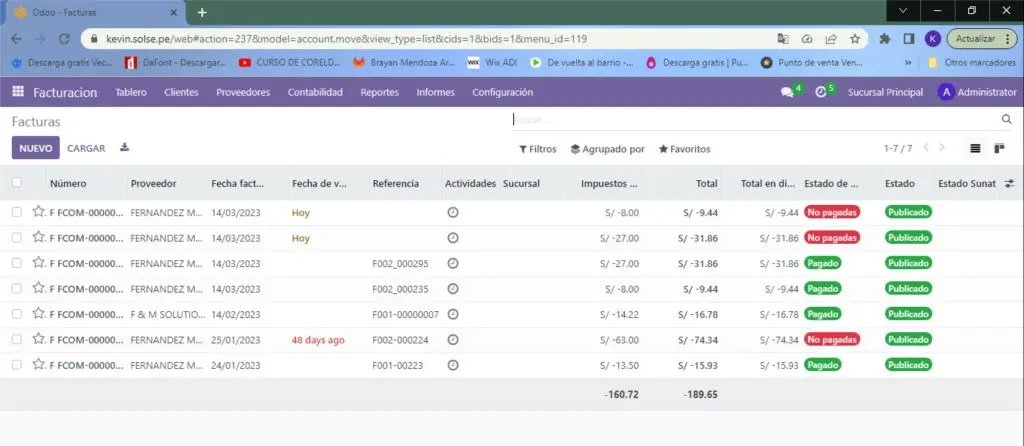Image resolution: width=1024 pixels, height=446 pixels.
Task: Open the activities clock in navbar
Action: pyautogui.click(x=821, y=92)
